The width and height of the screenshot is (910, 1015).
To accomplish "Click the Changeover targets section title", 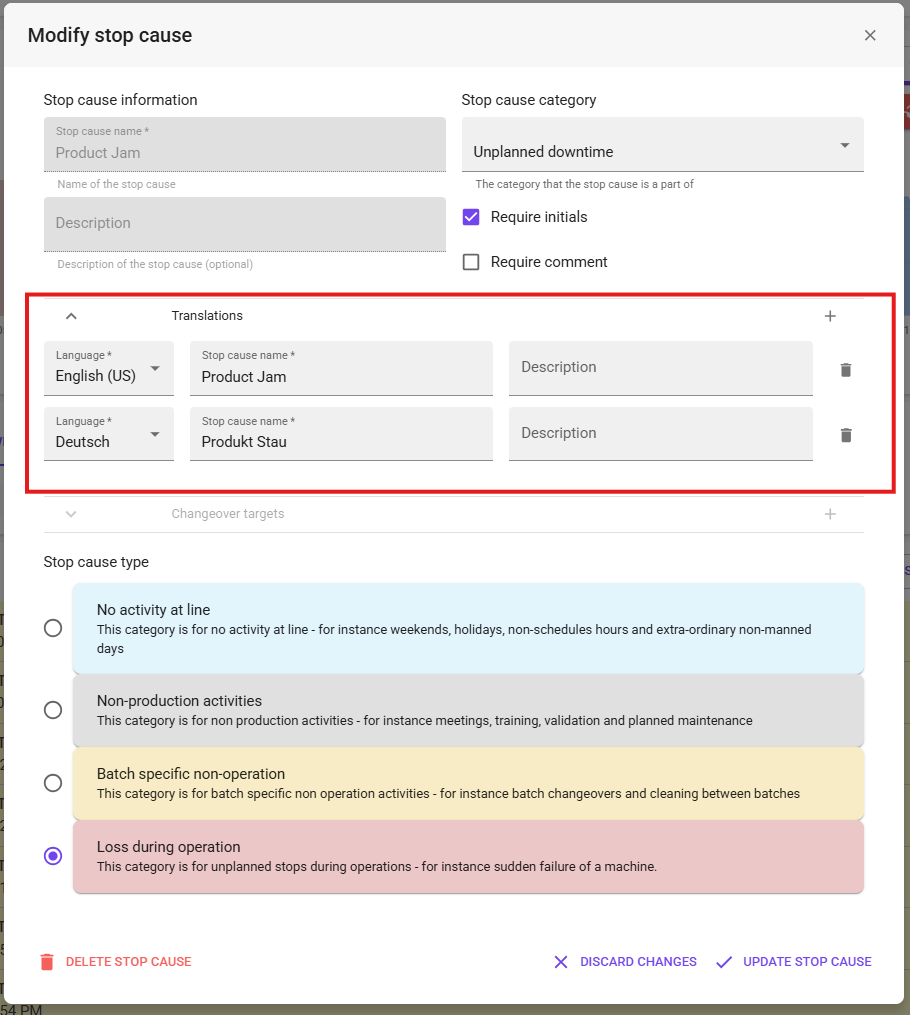I will [228, 514].
